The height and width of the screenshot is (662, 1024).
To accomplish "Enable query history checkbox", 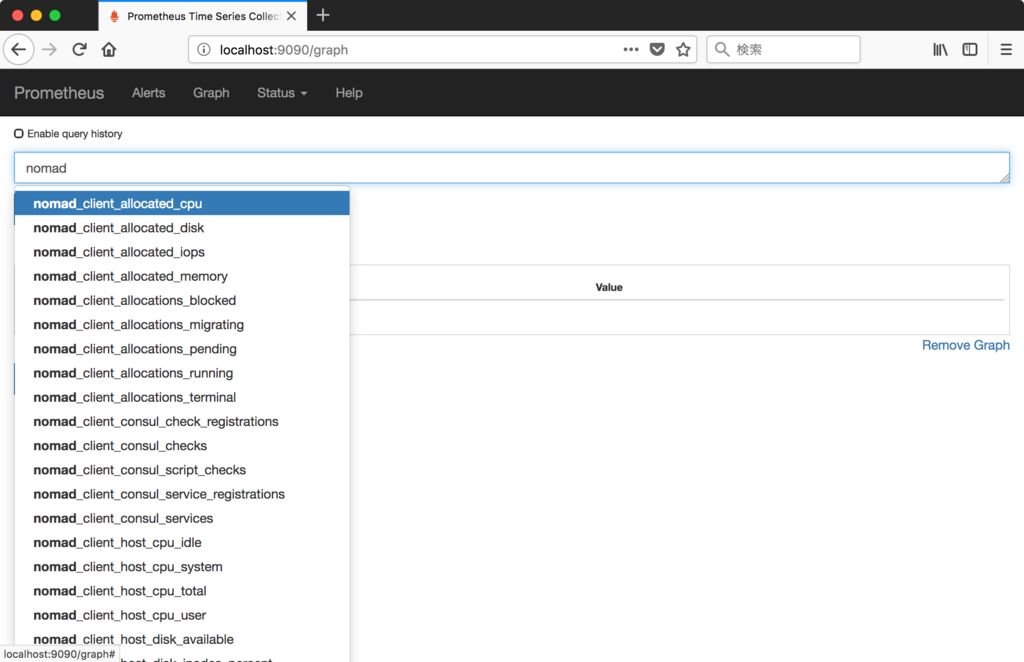I will point(19,134).
